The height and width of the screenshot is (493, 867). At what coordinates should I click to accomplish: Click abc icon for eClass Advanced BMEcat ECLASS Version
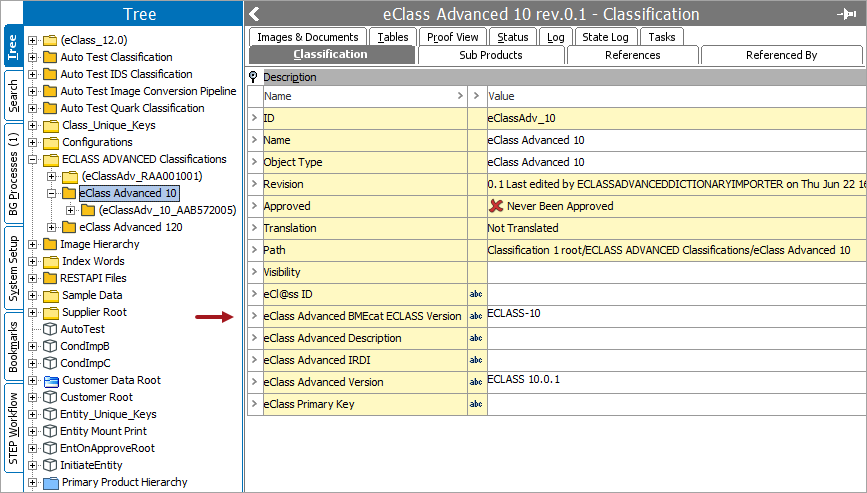(476, 316)
